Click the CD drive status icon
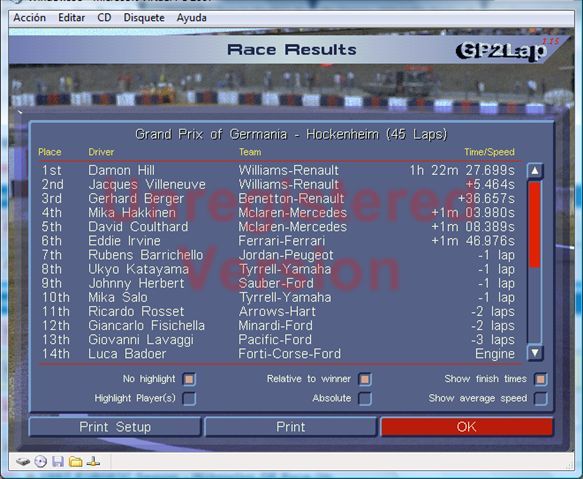 coord(41,462)
